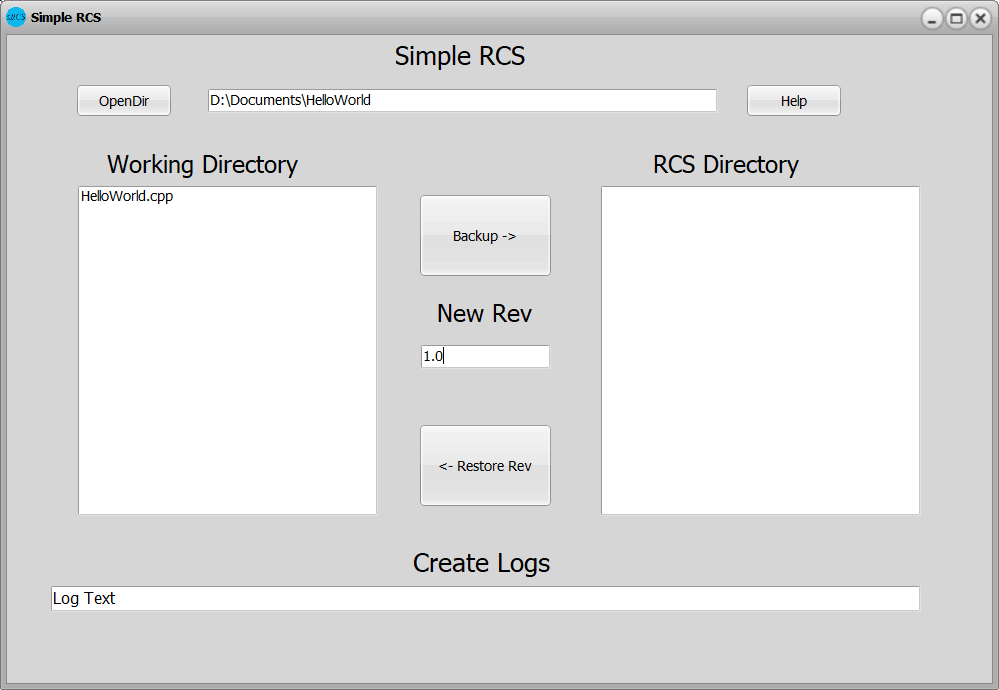Click the large Simple RCS heading
The image size is (999, 690).
(x=460, y=56)
